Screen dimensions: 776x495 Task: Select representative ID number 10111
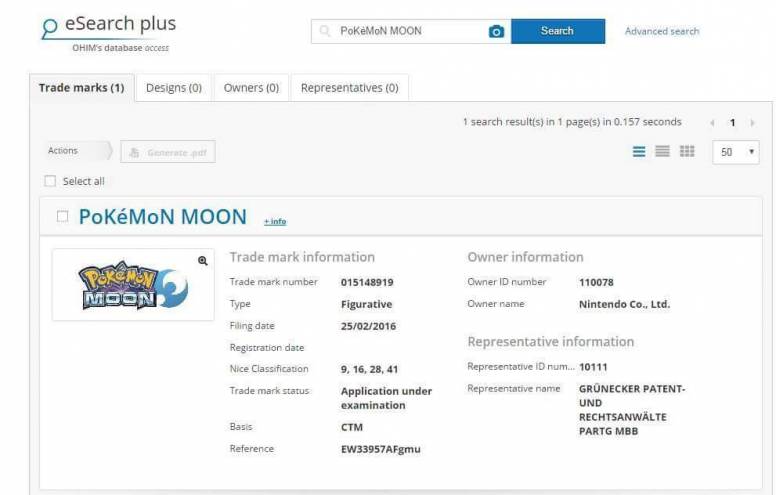point(593,367)
